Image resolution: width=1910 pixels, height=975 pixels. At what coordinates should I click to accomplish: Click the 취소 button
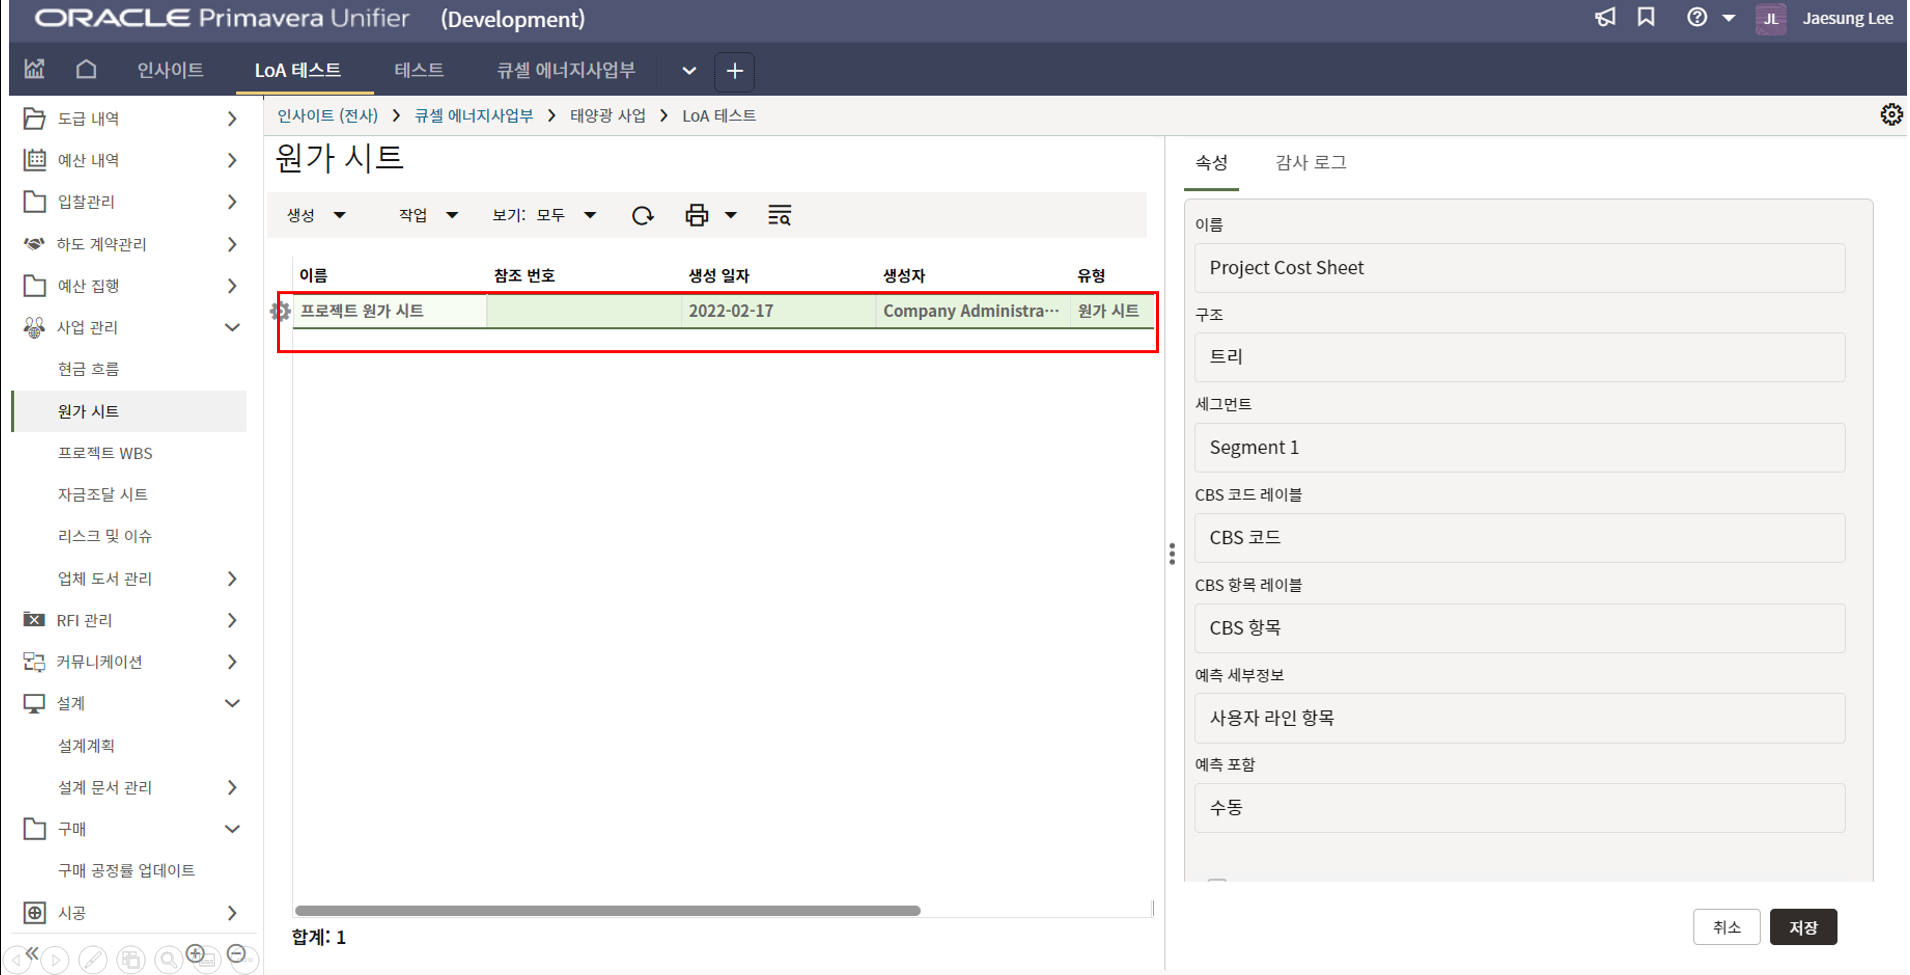pyautogui.click(x=1726, y=927)
